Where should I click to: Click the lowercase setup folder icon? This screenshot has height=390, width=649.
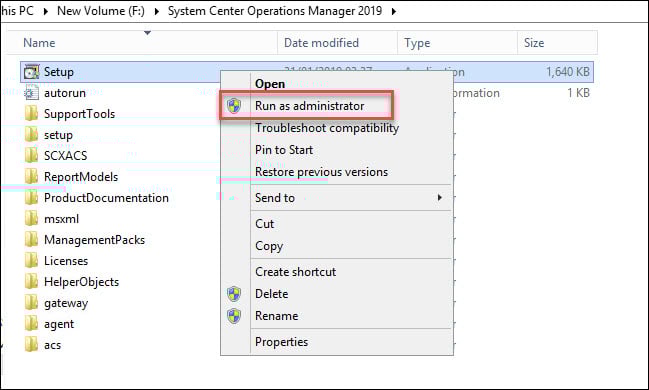tap(31, 135)
